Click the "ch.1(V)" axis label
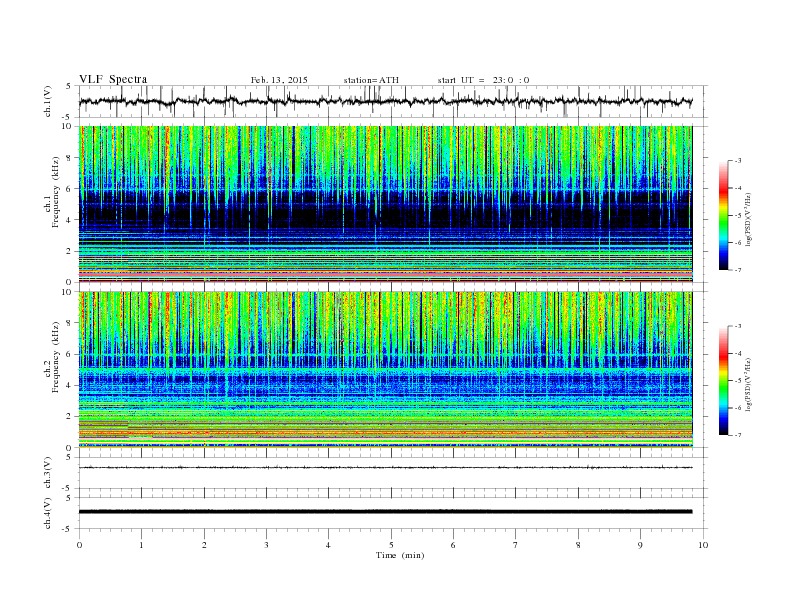The width and height of the screenshot is (792, 612). (48, 101)
